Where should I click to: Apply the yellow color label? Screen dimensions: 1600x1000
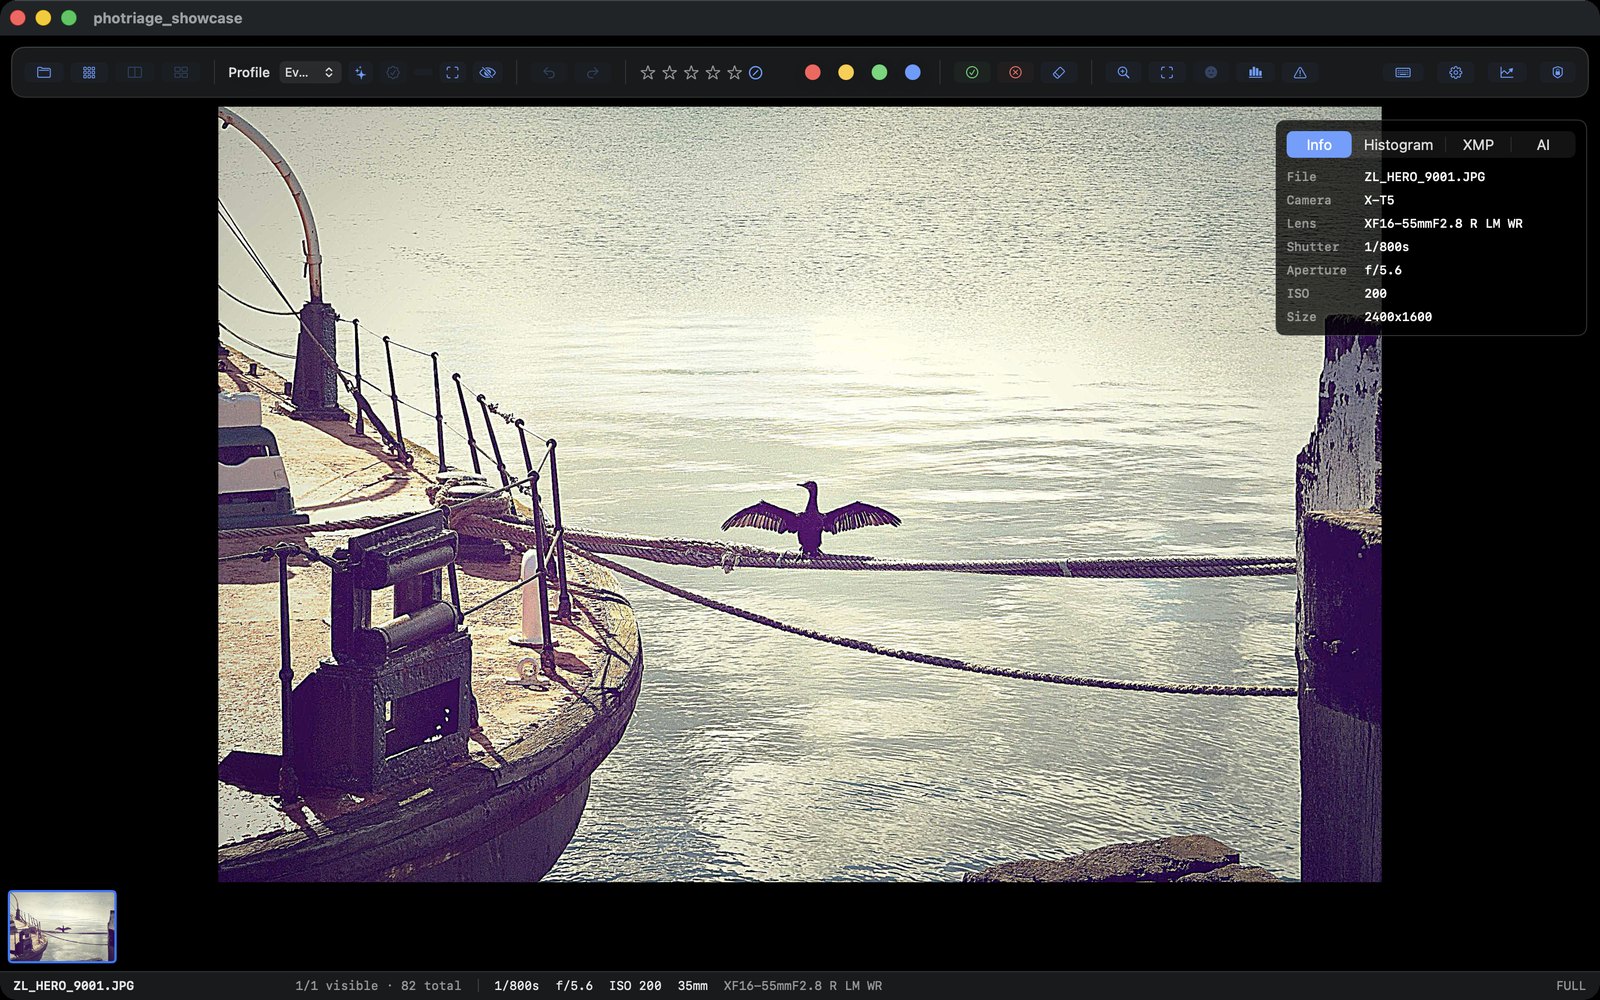coord(846,72)
